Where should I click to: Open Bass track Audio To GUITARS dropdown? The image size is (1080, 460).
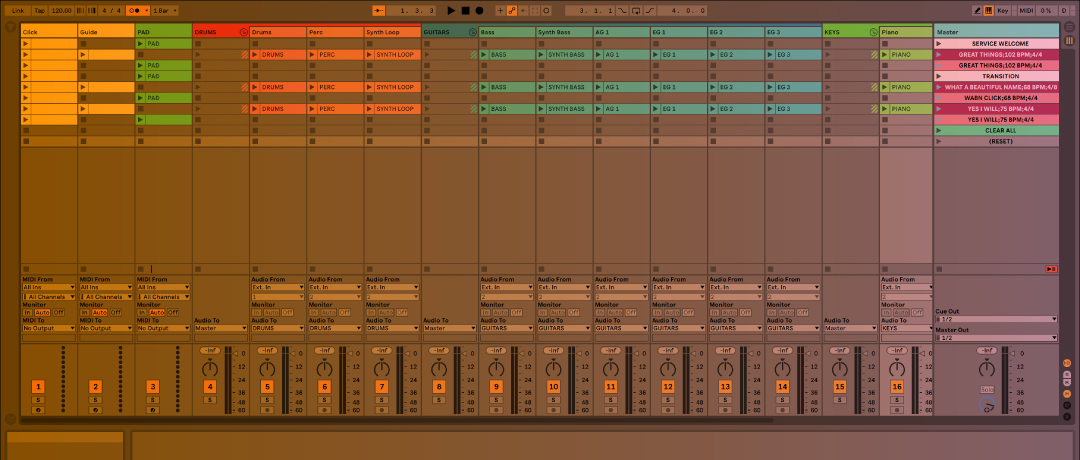(506, 328)
